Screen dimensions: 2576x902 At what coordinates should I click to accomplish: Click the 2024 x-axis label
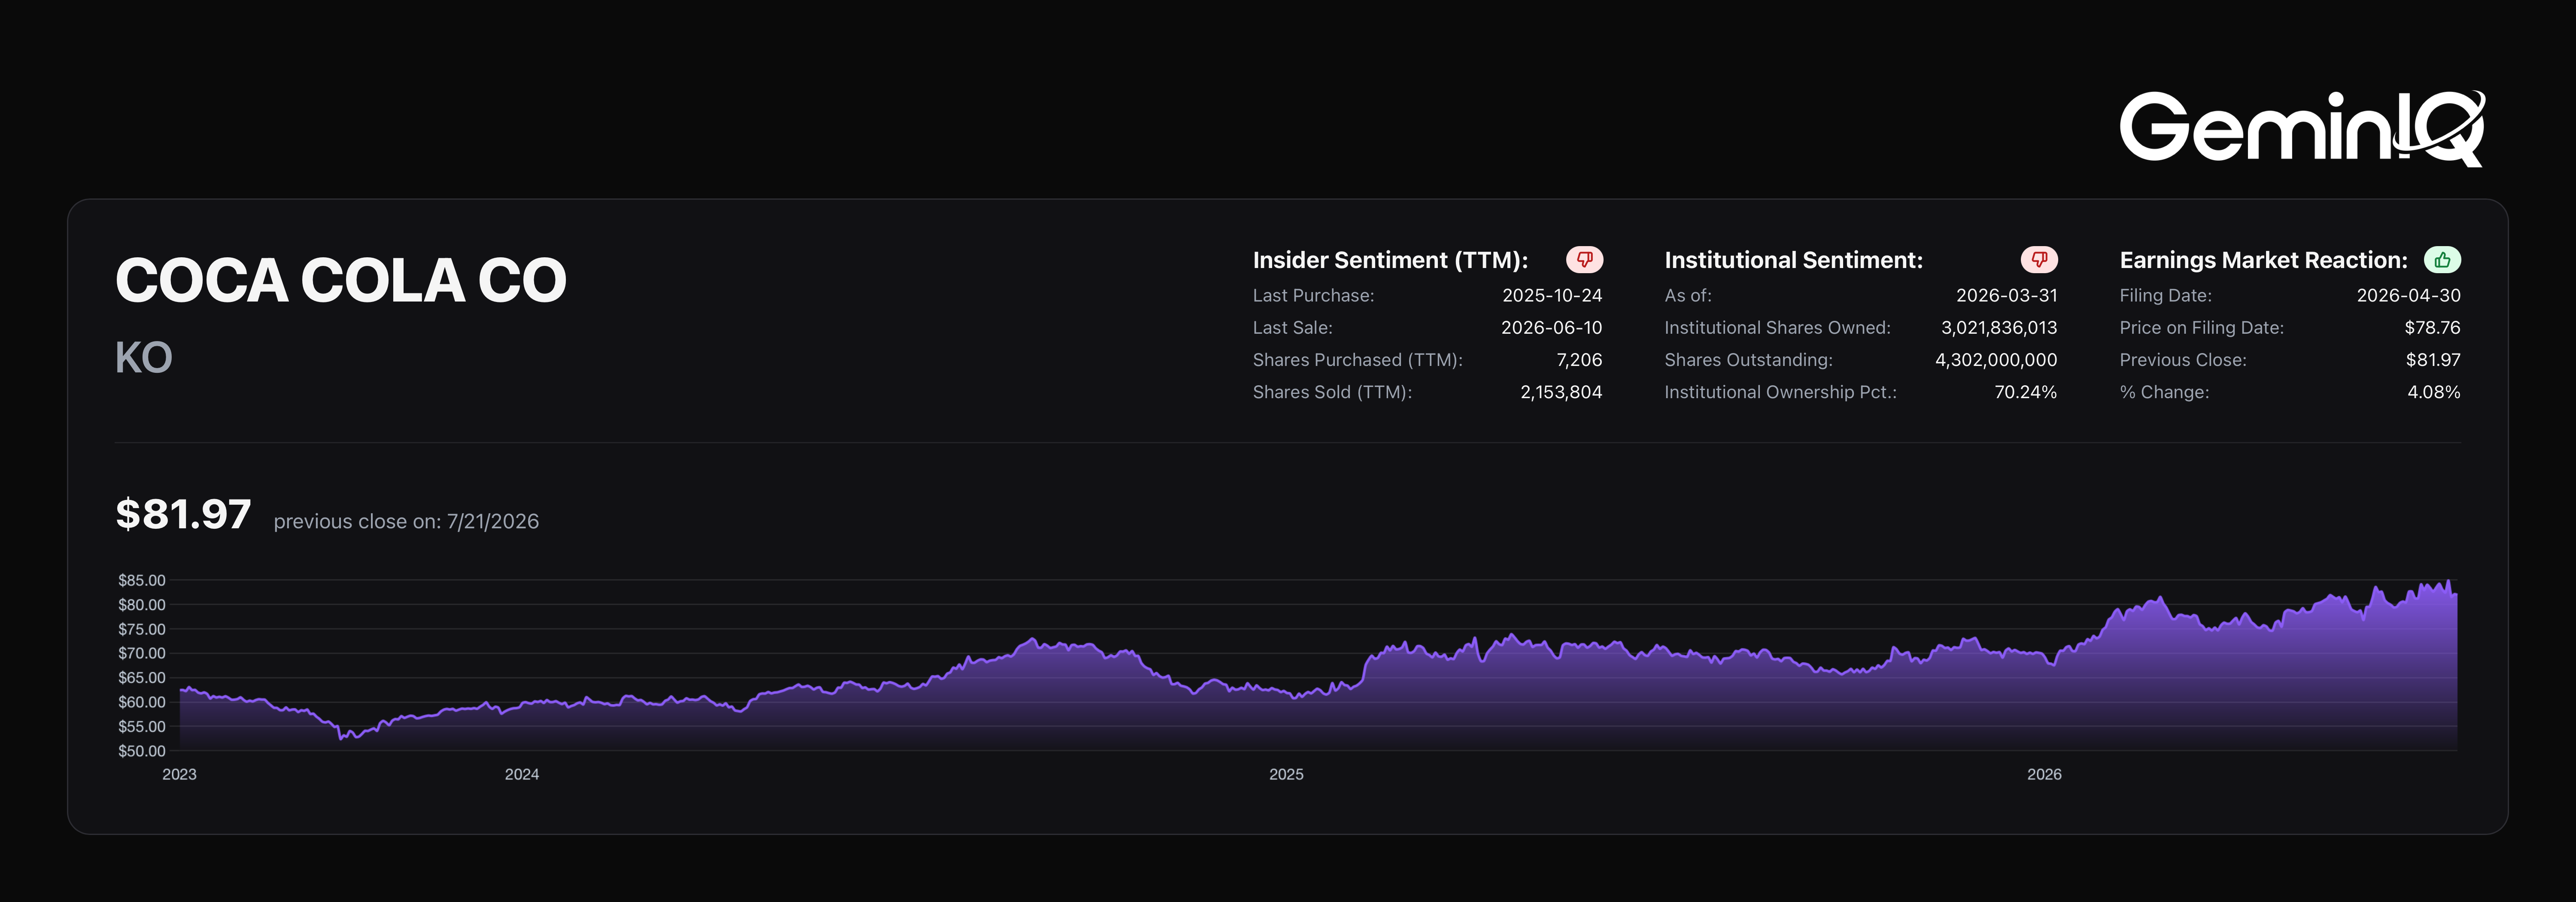(522, 774)
